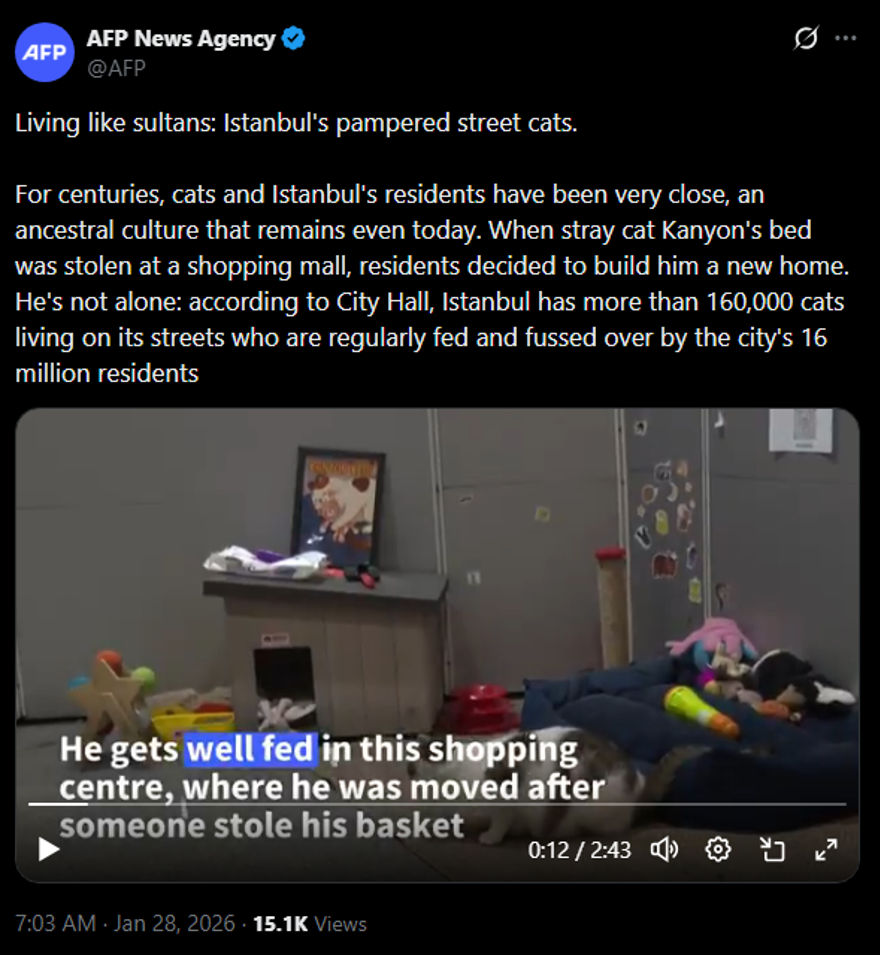
Task: Open Grok explain-this-post icon
Action: tap(806, 38)
